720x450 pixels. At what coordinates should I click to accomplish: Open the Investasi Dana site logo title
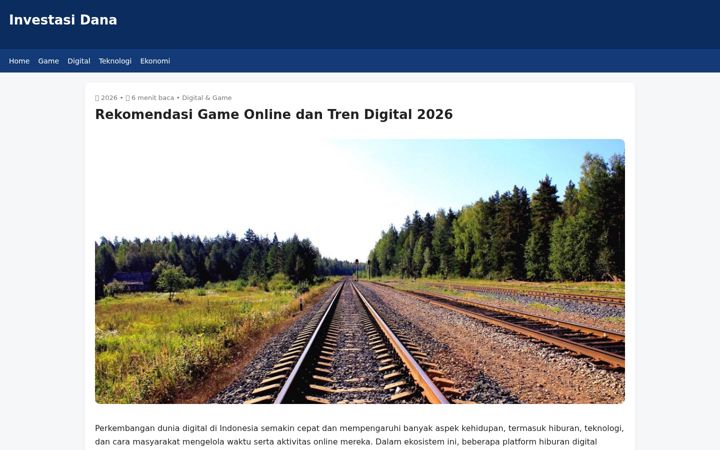[x=63, y=20]
